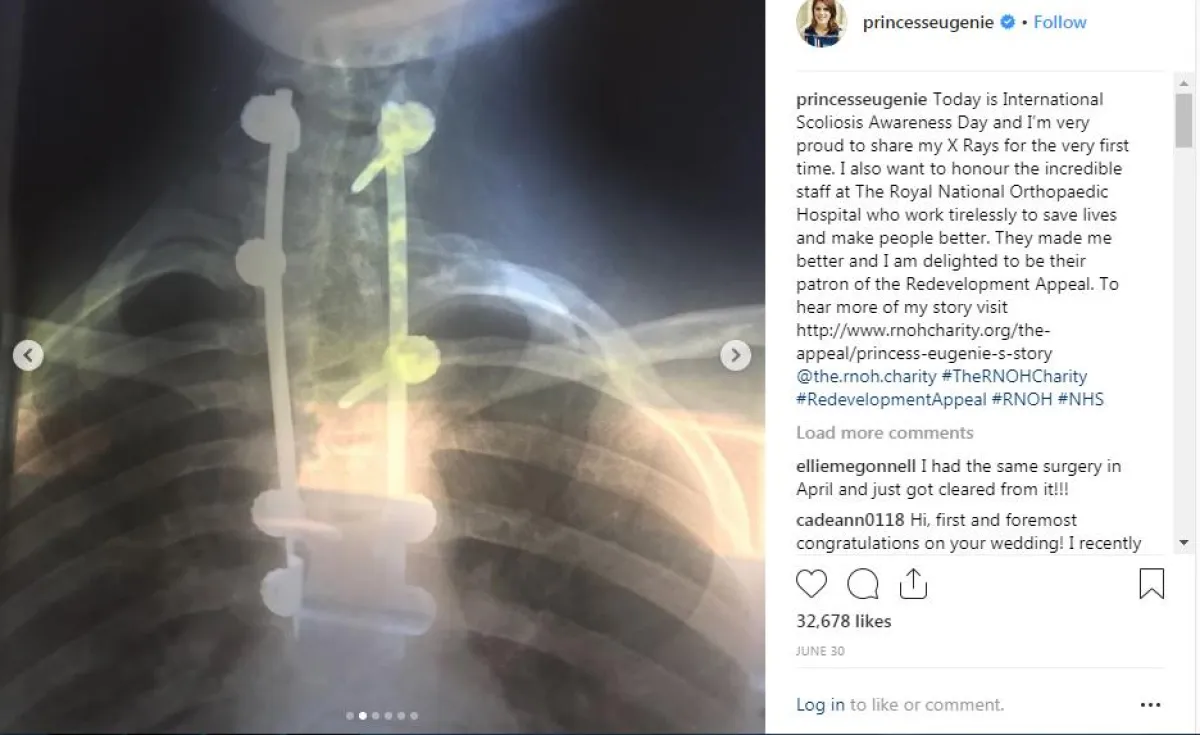Share the post via share icon
The height and width of the screenshot is (735, 1200).
pyautogui.click(x=913, y=584)
